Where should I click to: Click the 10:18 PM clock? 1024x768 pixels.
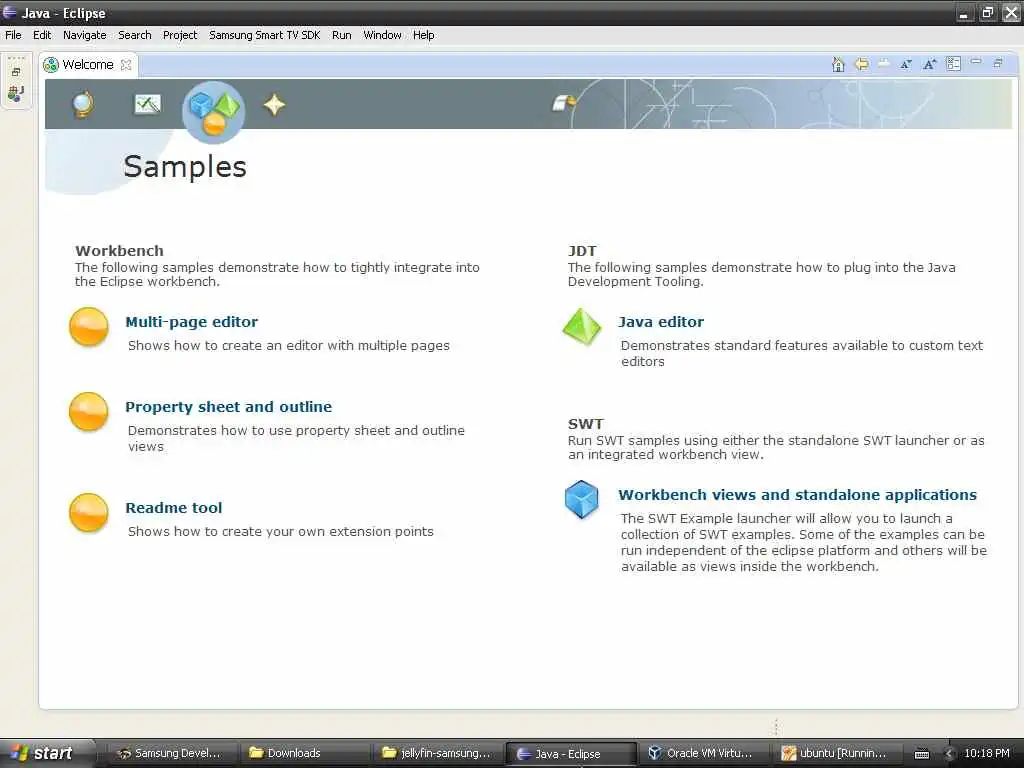tap(987, 753)
